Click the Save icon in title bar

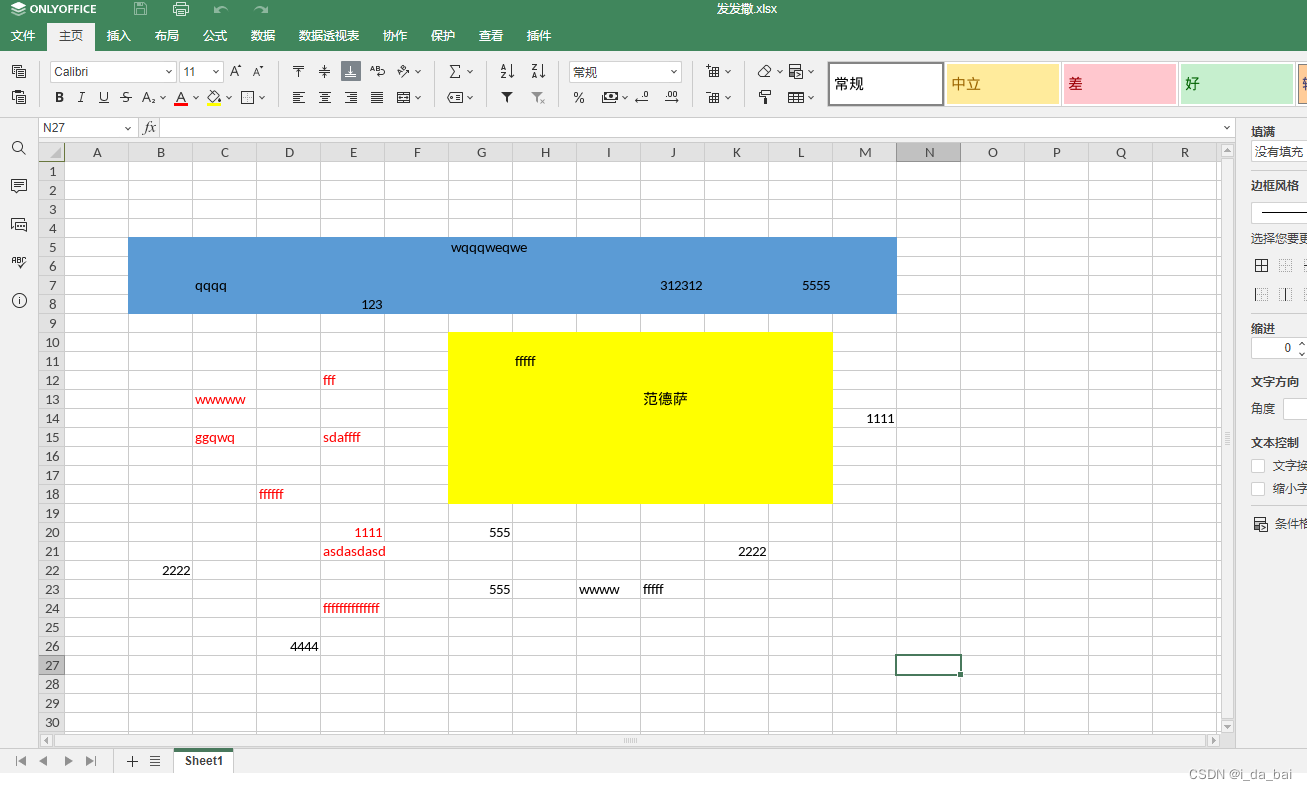point(141,9)
